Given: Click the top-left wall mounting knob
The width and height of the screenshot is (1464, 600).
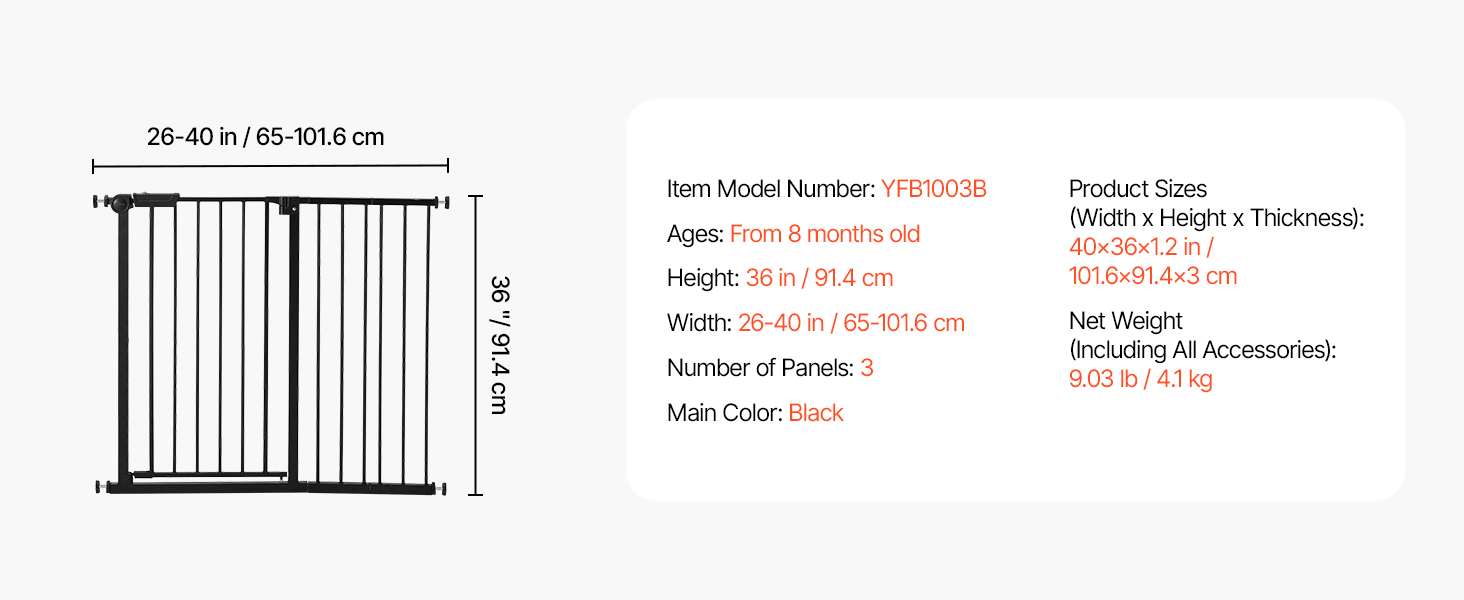Looking at the screenshot, I should coord(100,202).
